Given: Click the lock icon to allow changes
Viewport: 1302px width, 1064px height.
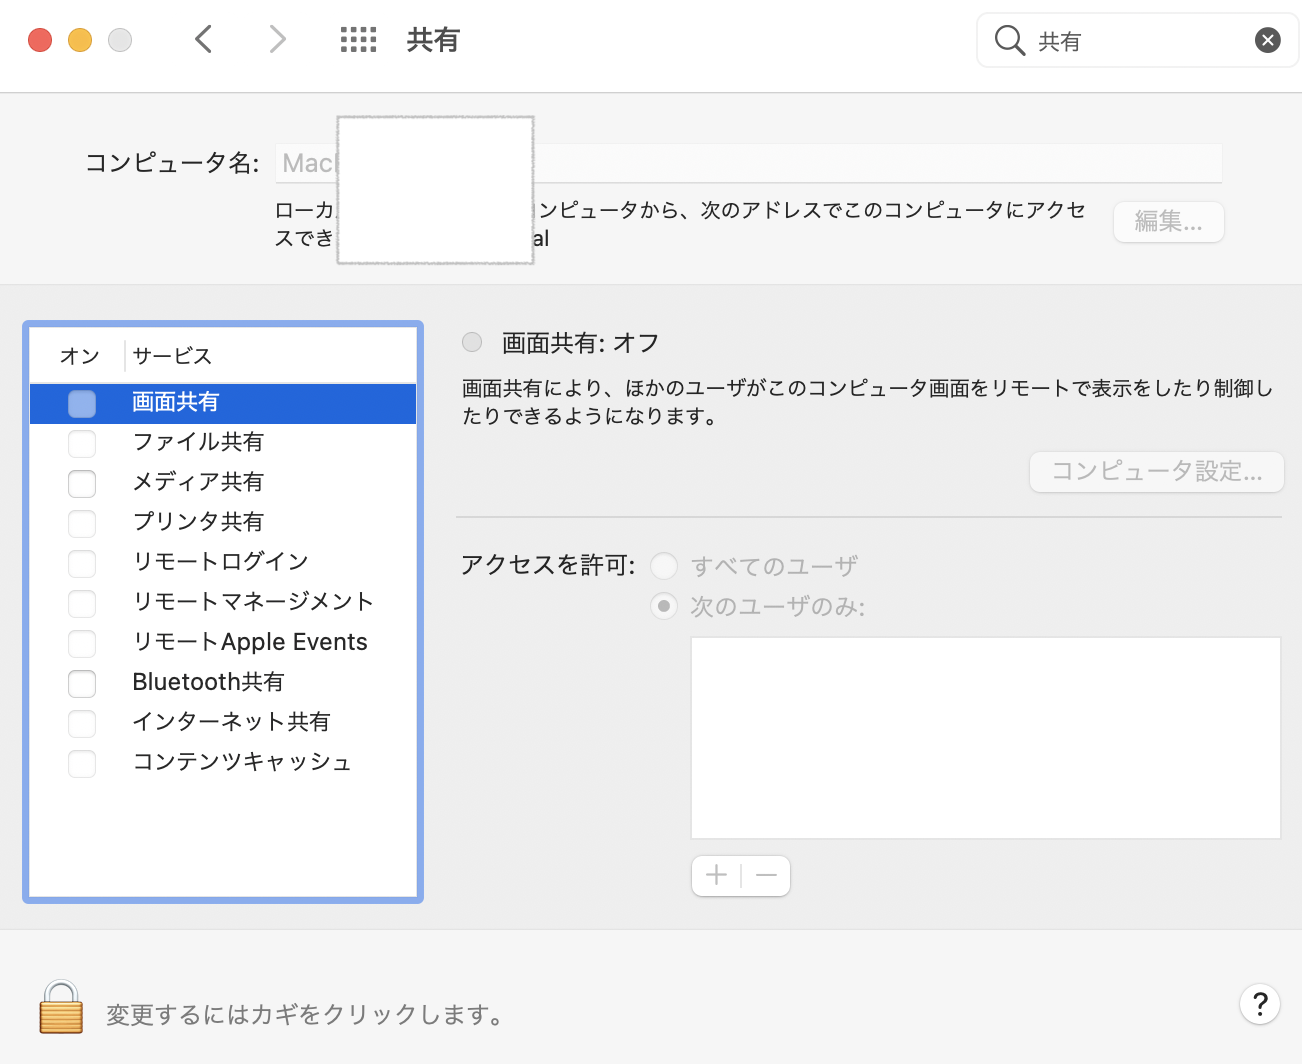Looking at the screenshot, I should 61,1007.
